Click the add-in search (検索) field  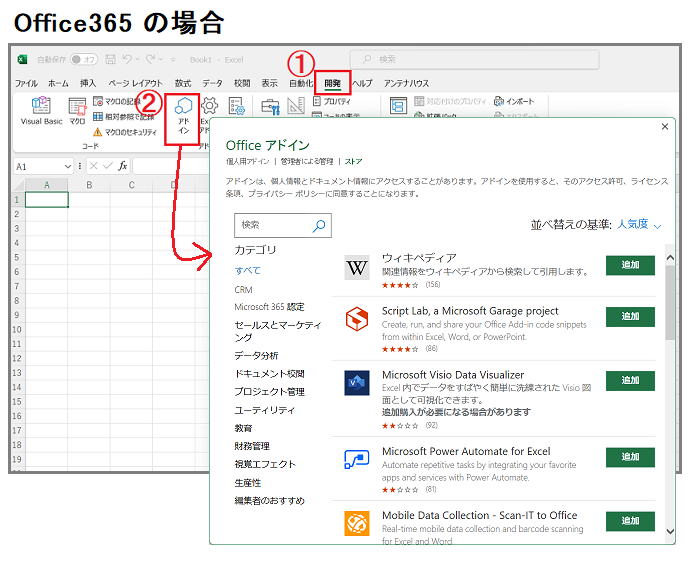point(283,225)
